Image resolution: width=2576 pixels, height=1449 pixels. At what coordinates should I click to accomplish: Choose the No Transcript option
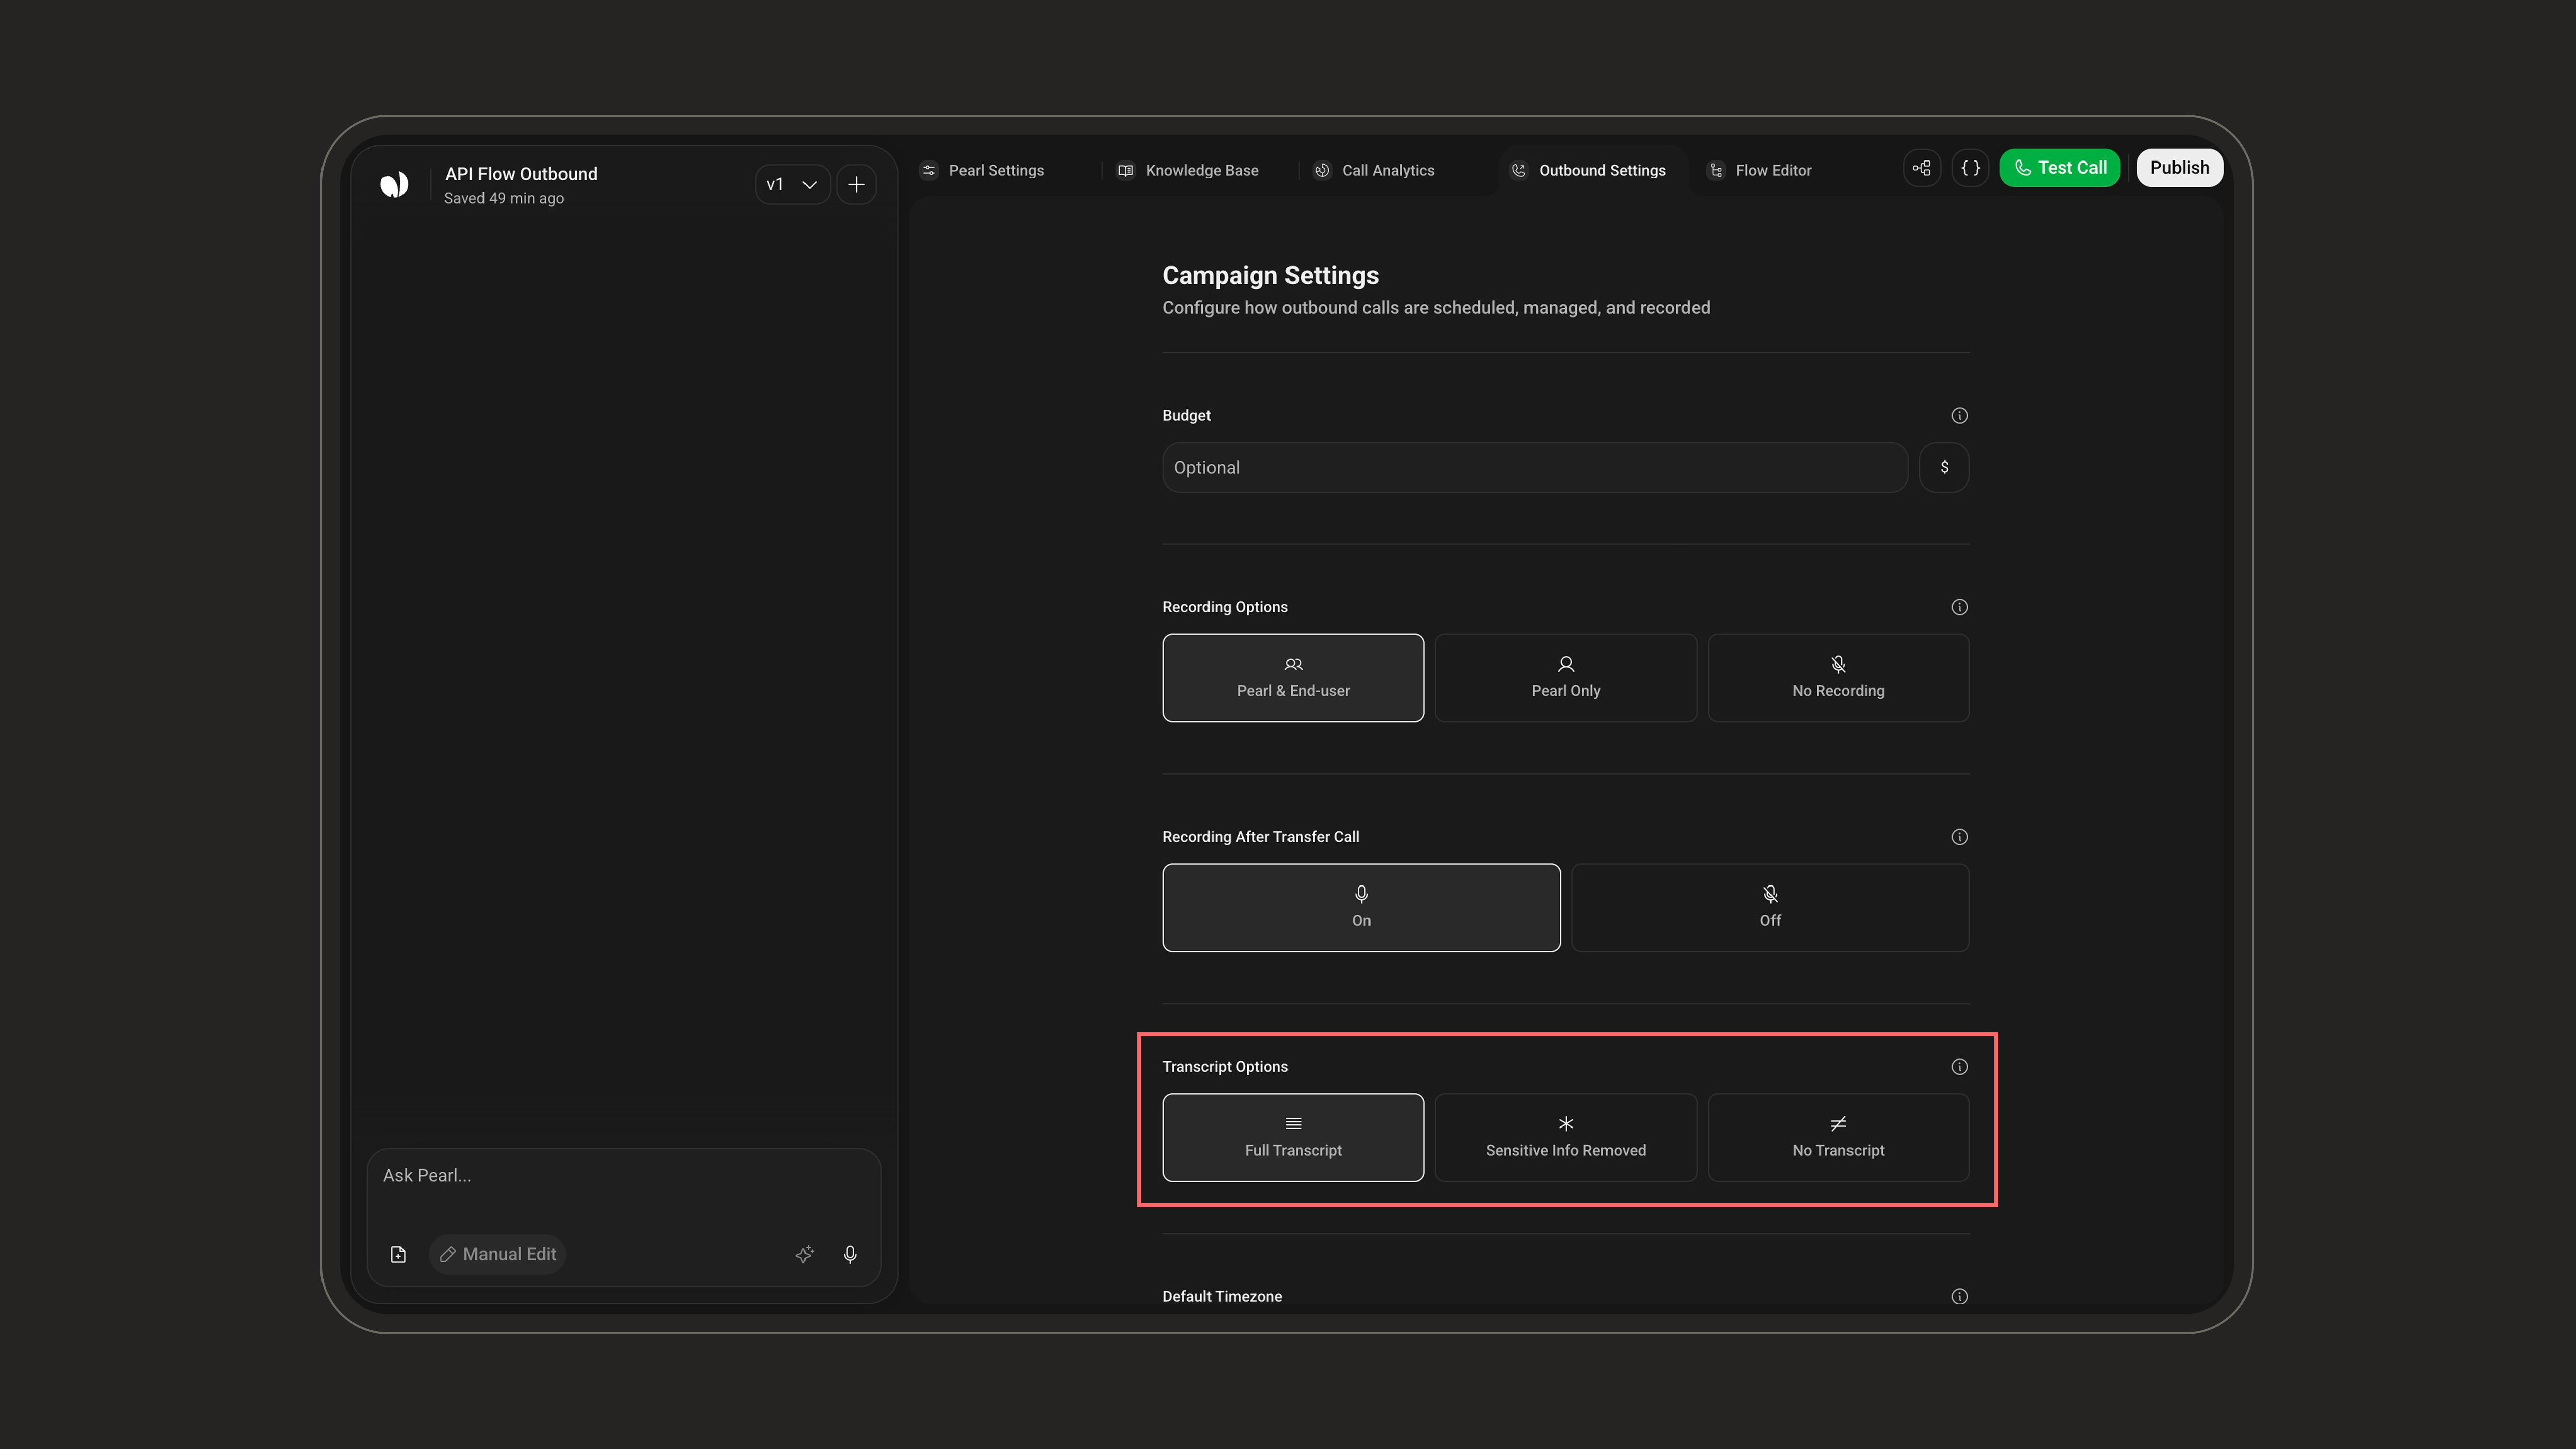point(1838,1138)
